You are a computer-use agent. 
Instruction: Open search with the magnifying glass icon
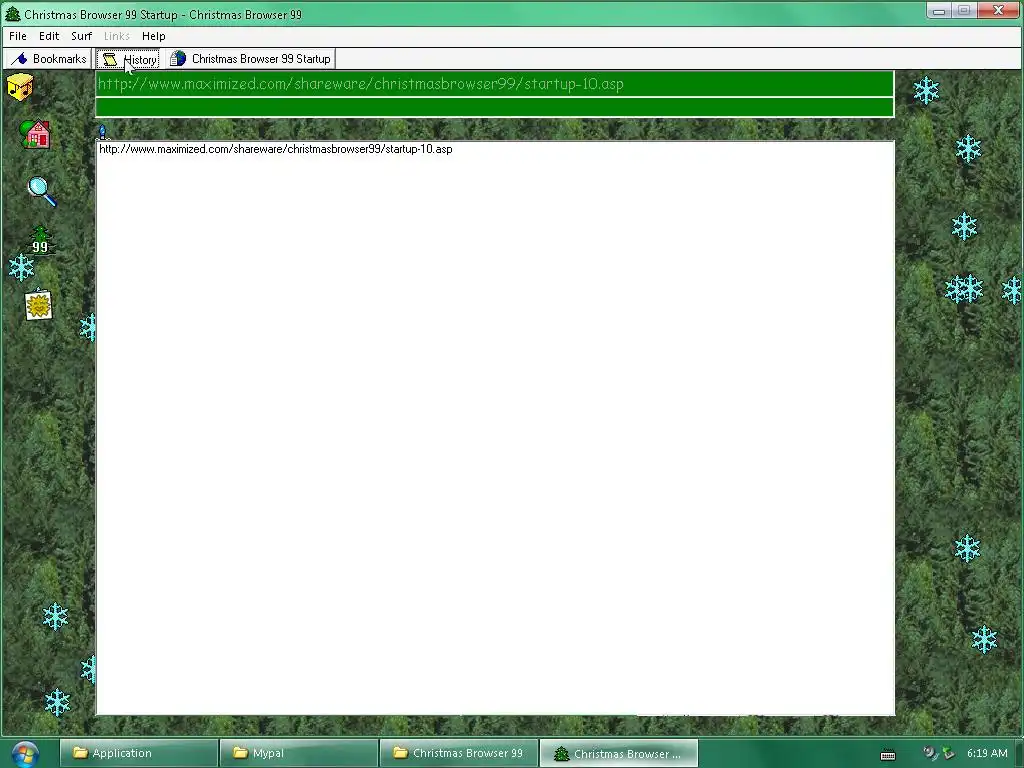click(42, 191)
